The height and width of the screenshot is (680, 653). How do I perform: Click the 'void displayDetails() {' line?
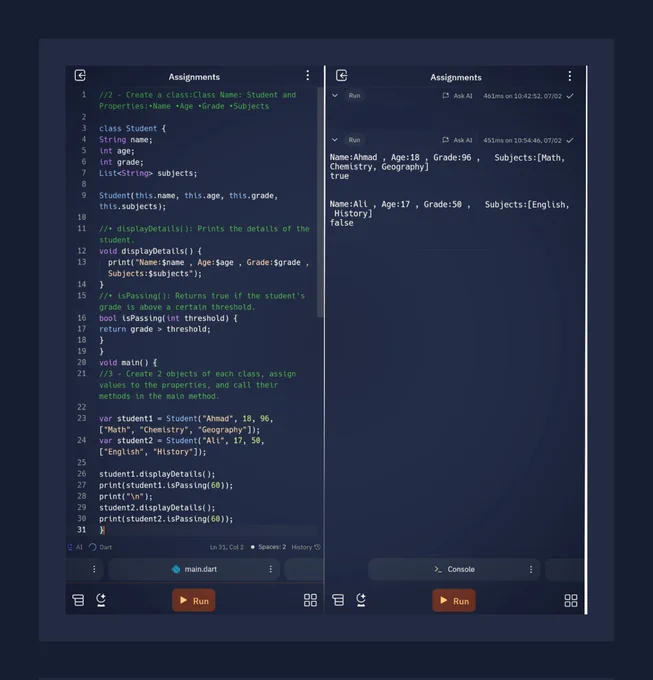click(150, 251)
